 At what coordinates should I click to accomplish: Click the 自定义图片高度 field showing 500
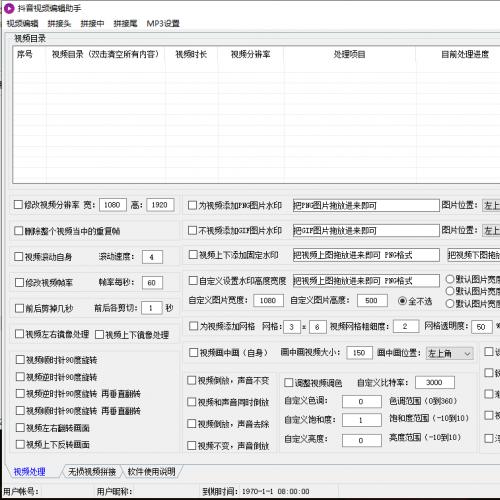[x=372, y=300]
